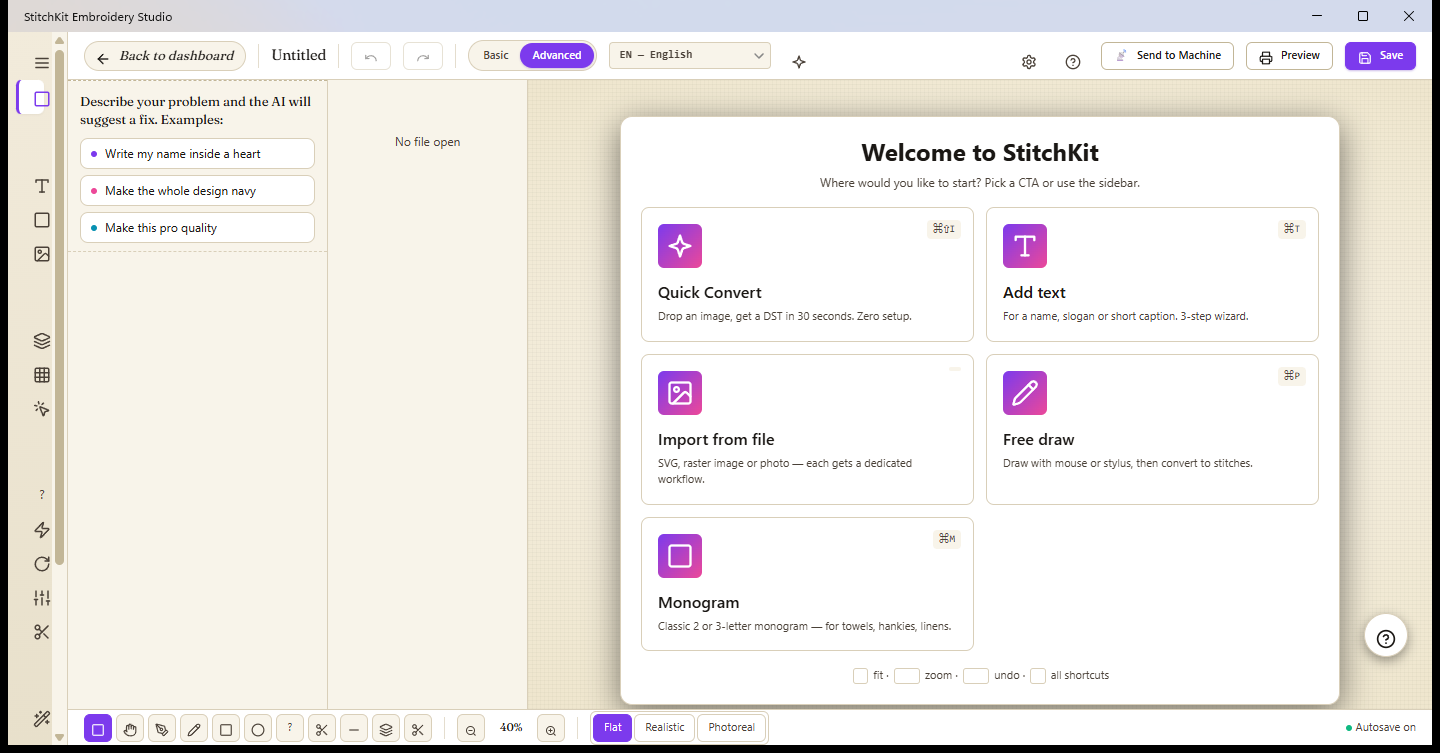This screenshot has height=753, width=1440.
Task: Open the Quick Convert card
Action: pyautogui.click(x=807, y=275)
